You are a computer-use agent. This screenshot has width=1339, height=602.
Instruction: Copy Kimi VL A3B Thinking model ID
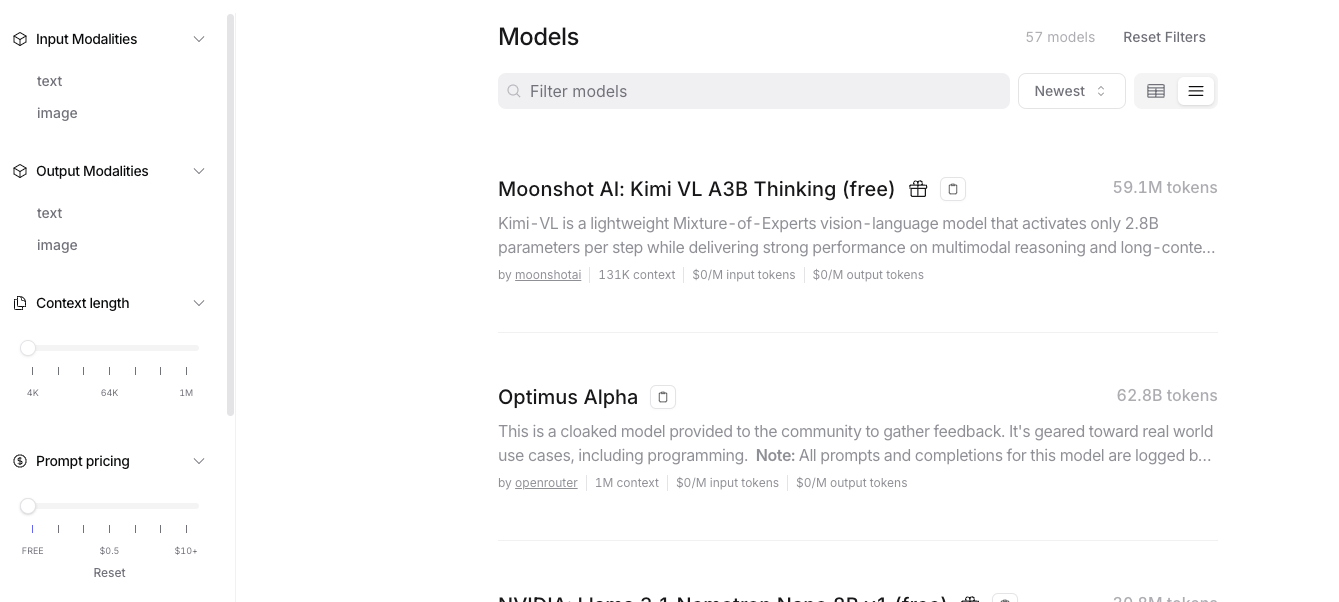click(x=953, y=189)
